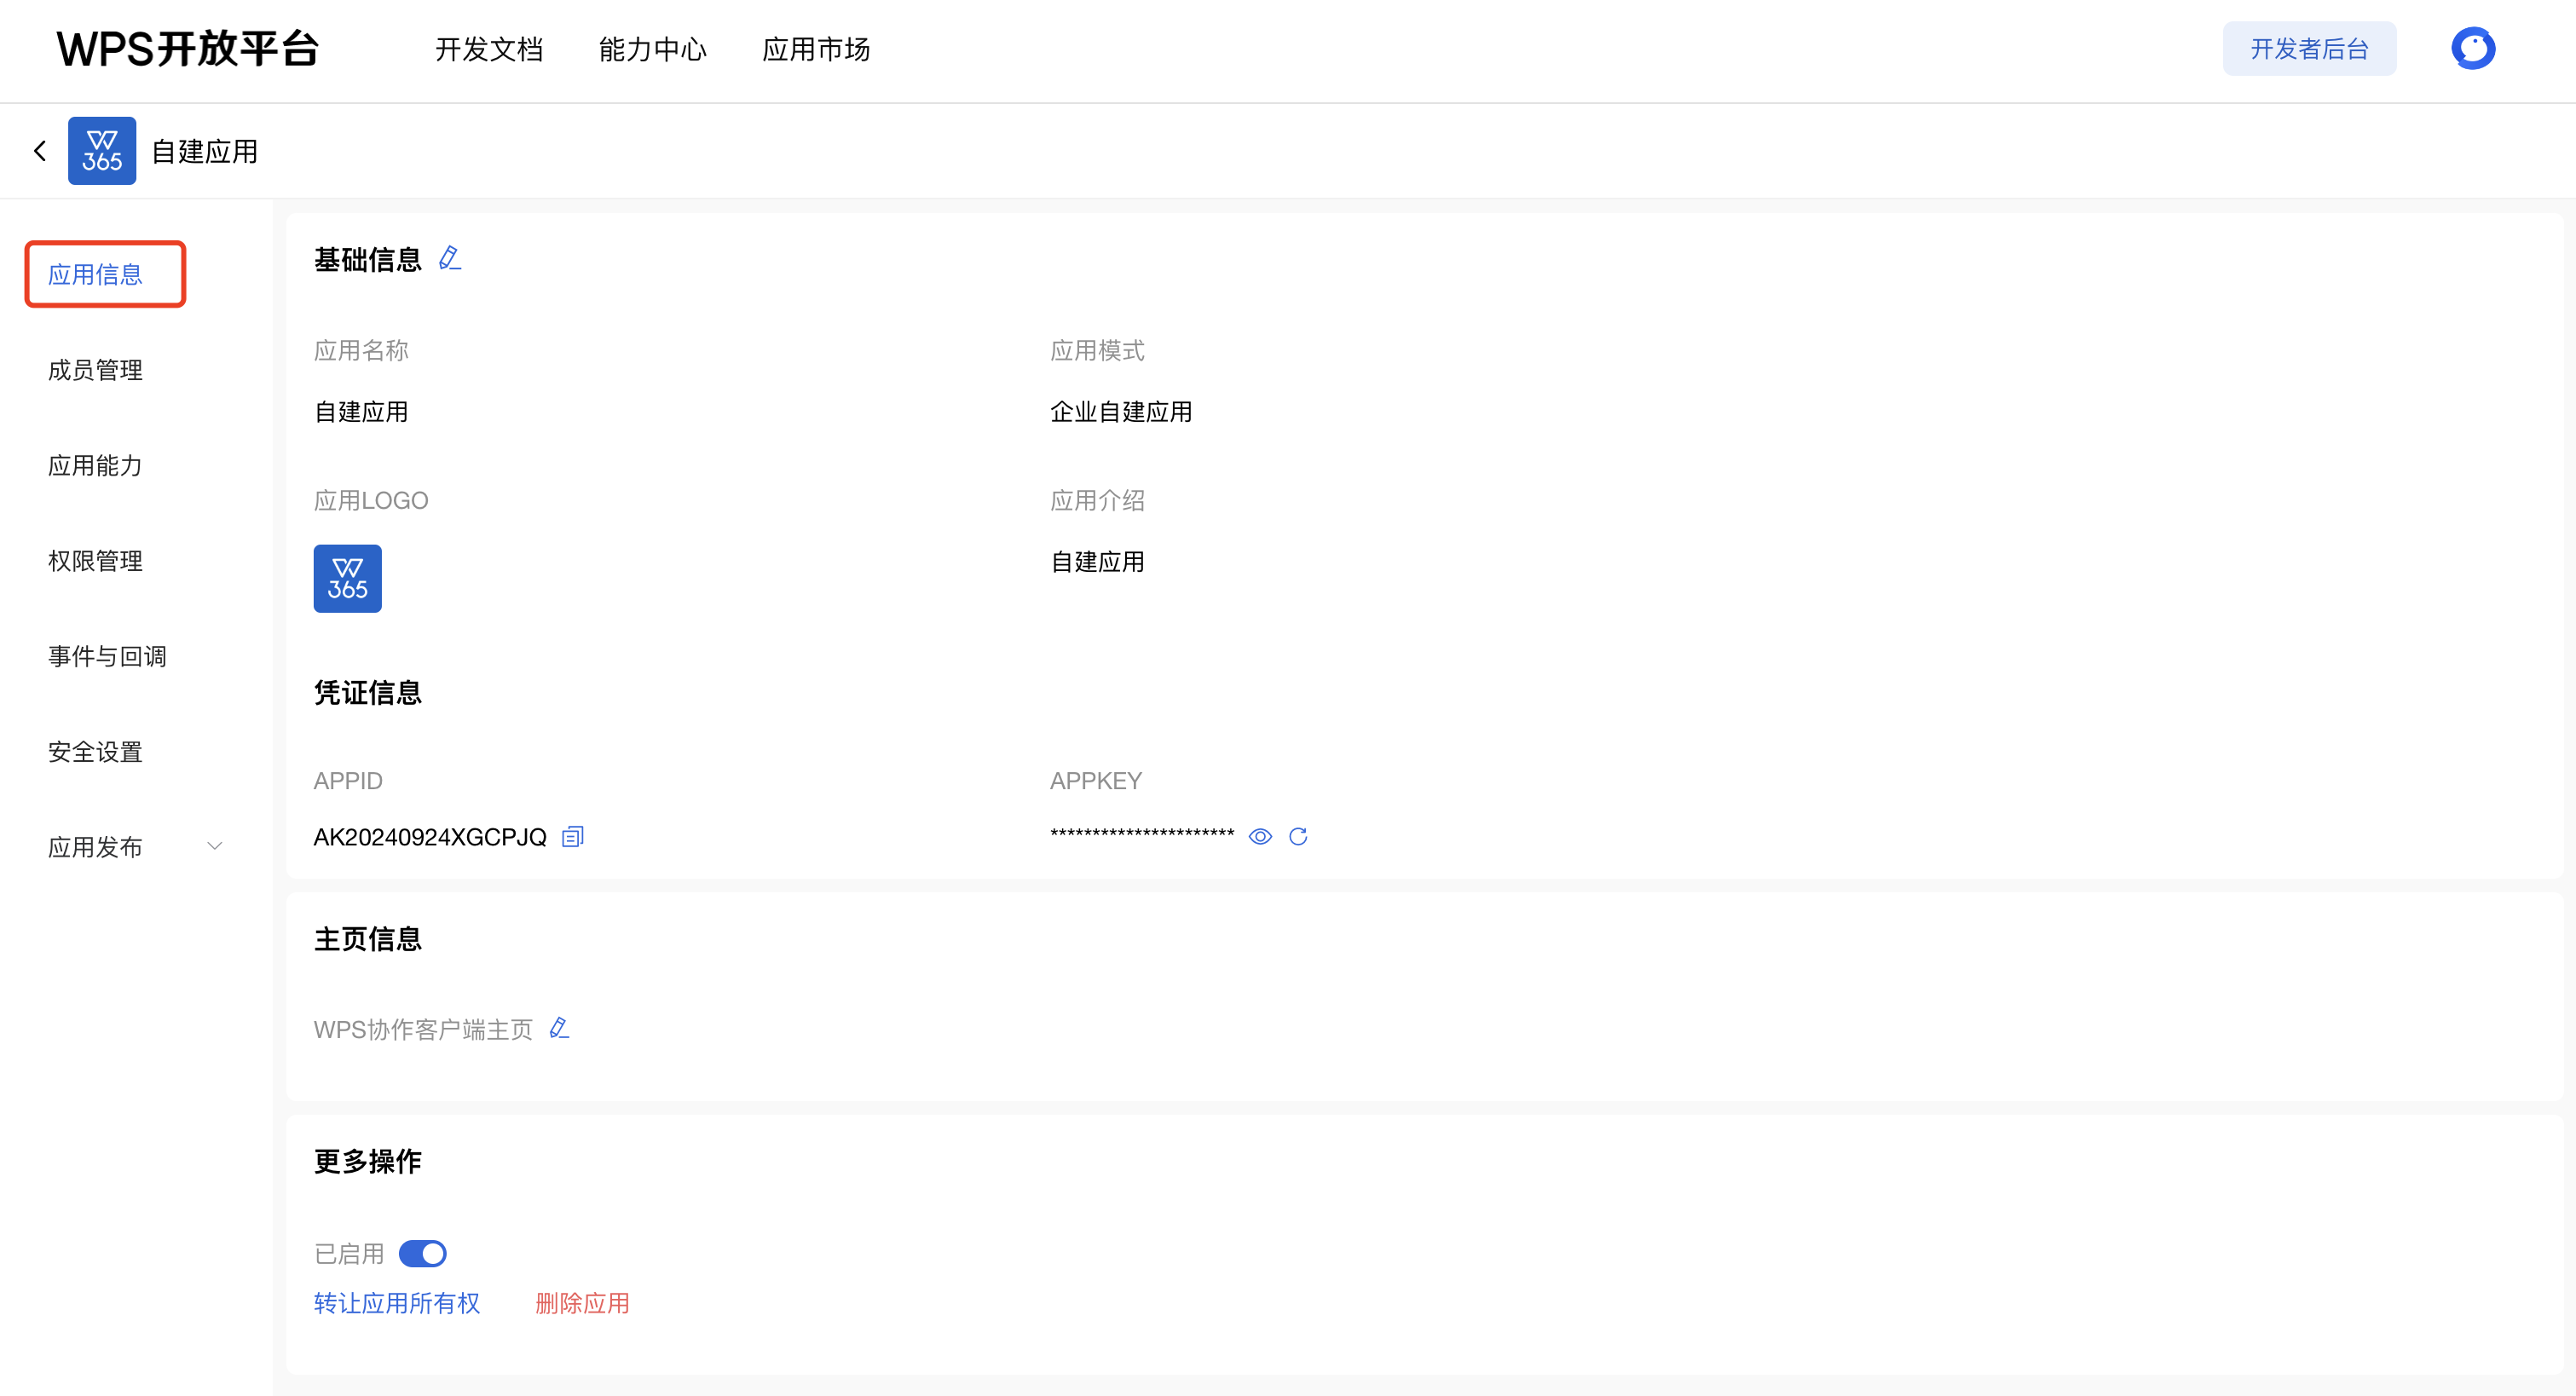Click the 开发者后台 button
Image resolution: width=2576 pixels, height=1396 pixels.
tap(2309, 49)
